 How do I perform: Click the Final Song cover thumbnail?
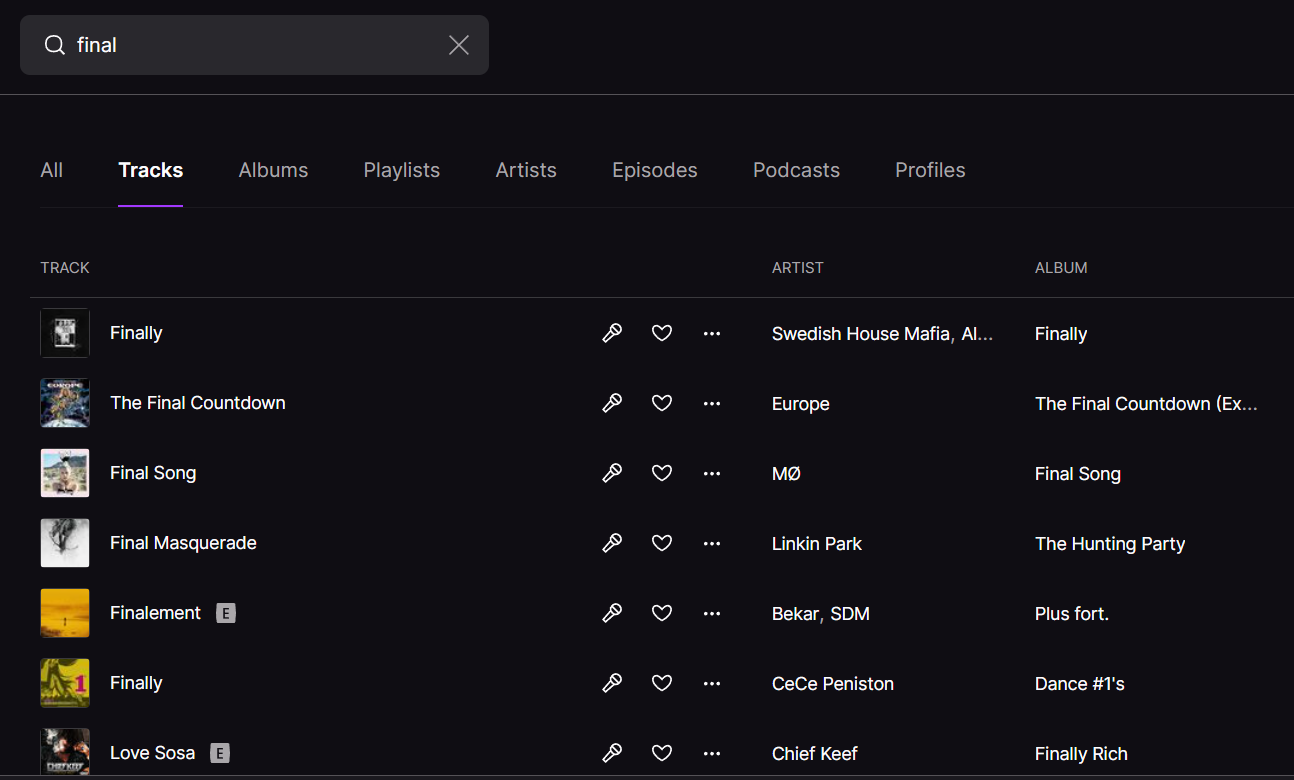pos(65,473)
